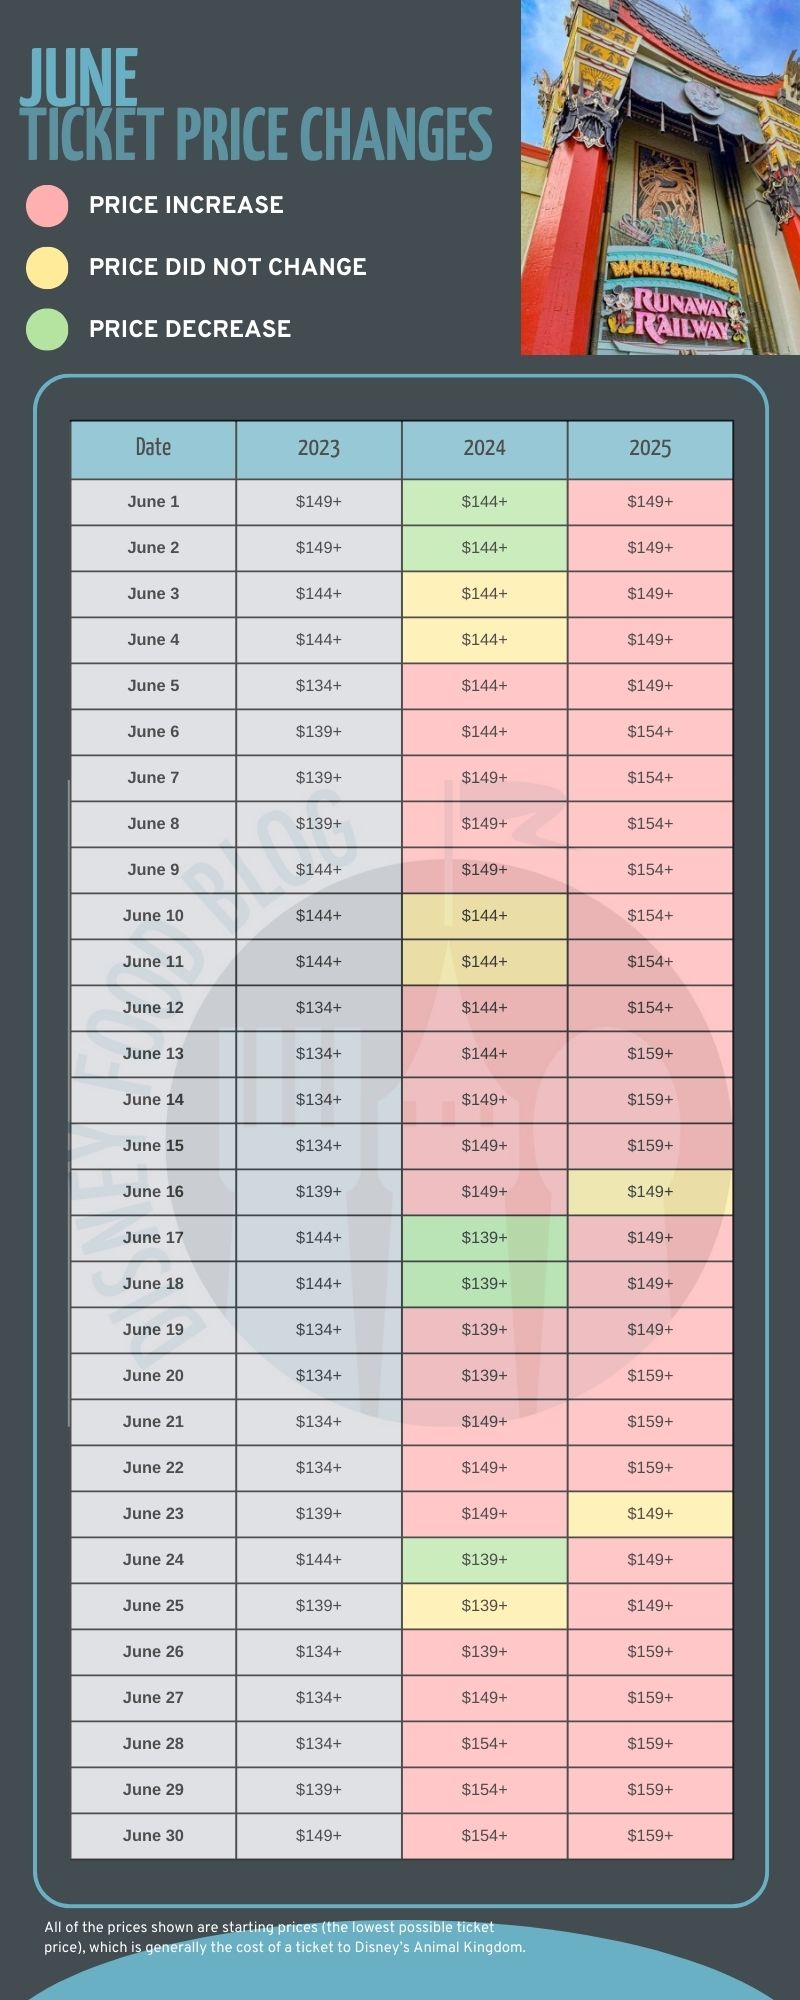Click the green 2024 cell for June 24
The width and height of the screenshot is (800, 2000).
click(485, 1560)
